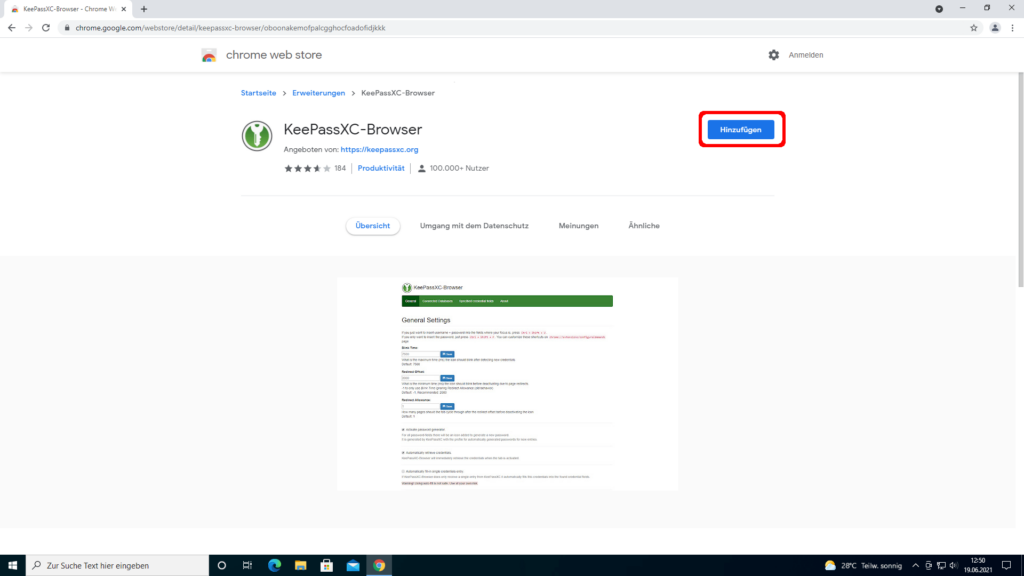Go to Startseite in the breadcrumb

(x=259, y=93)
